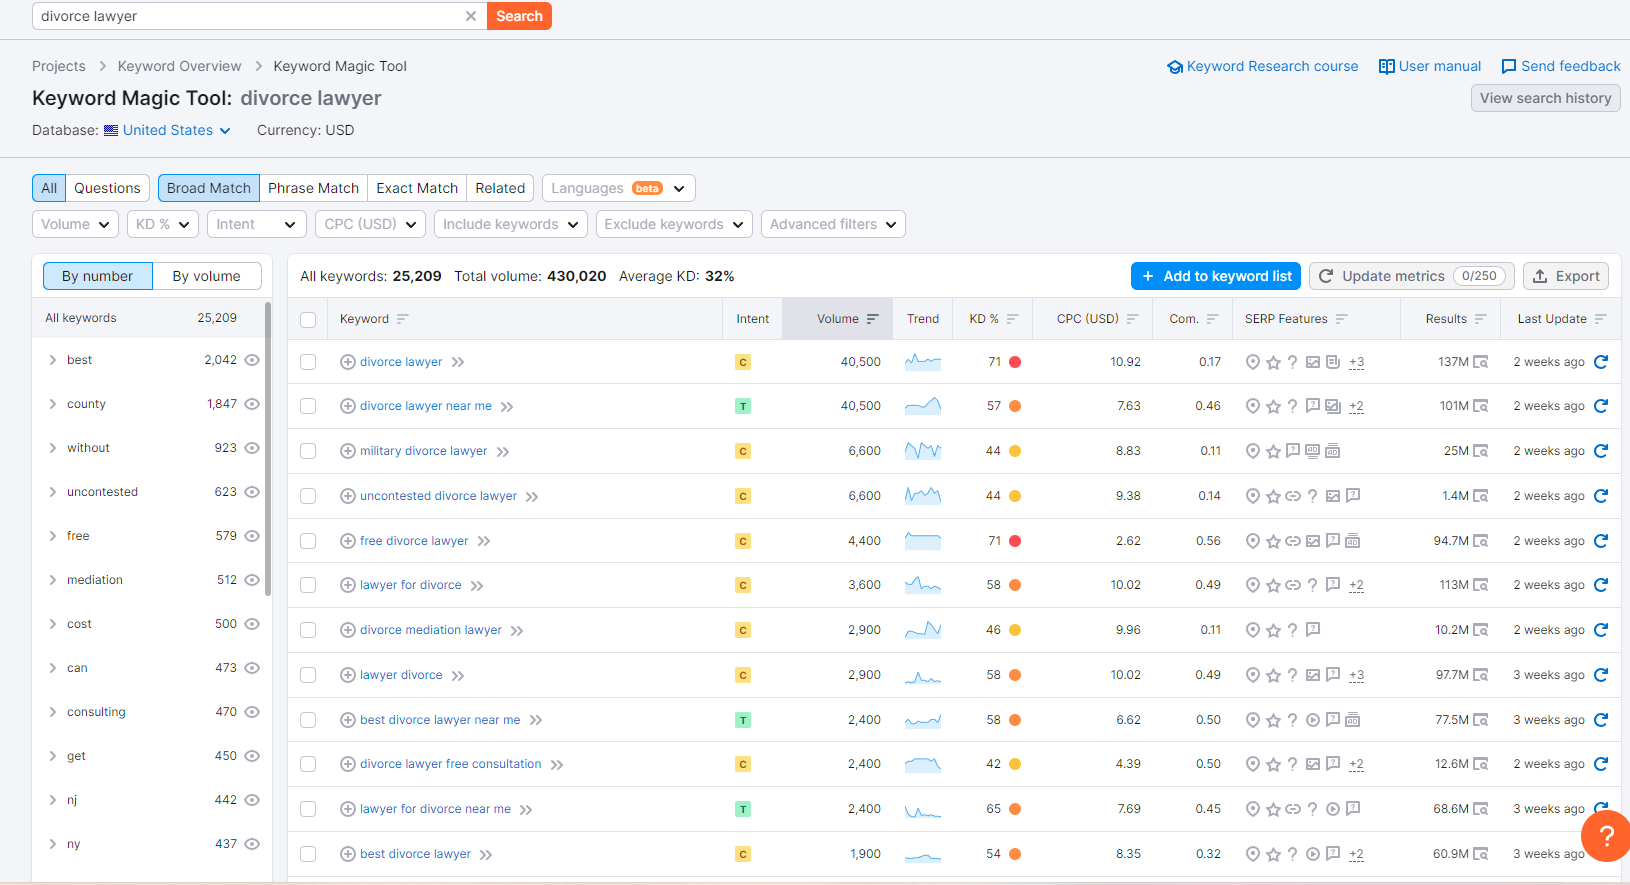Open the CPC (USD) filter dropdown
Viewport: 1630px width, 885px height.
370,224
